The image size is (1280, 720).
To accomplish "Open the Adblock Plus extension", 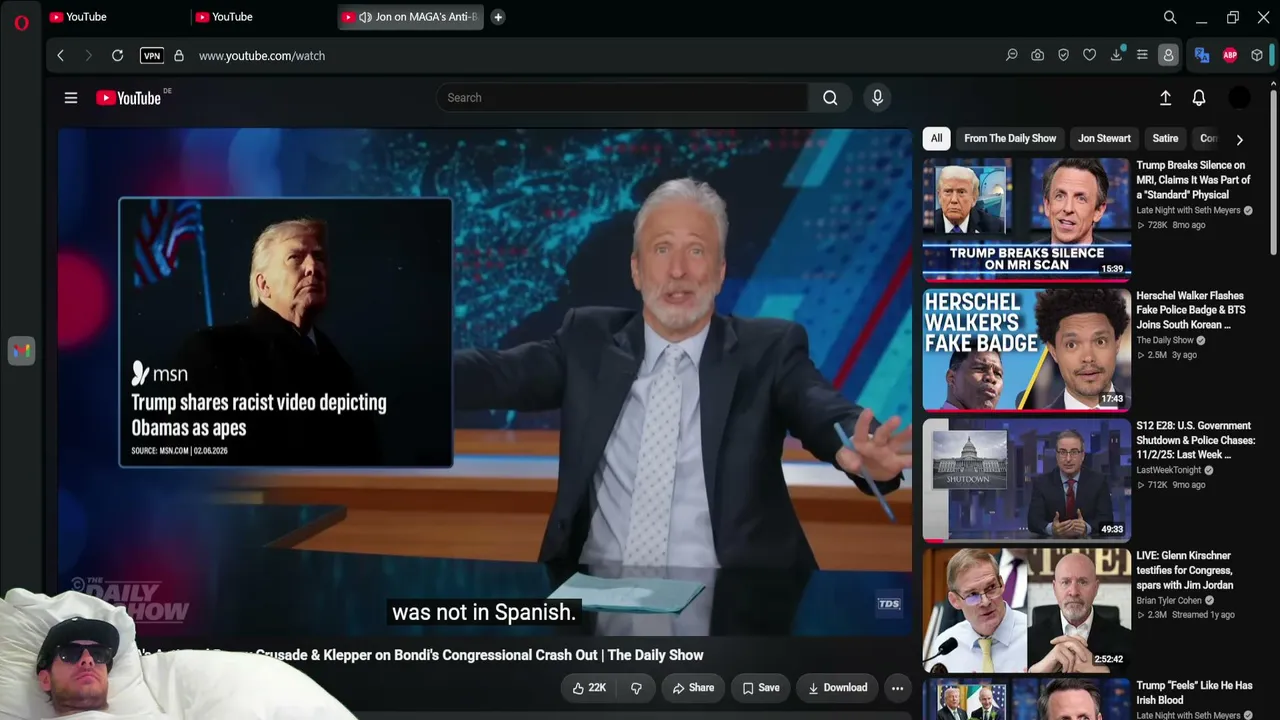I will tap(1230, 56).
